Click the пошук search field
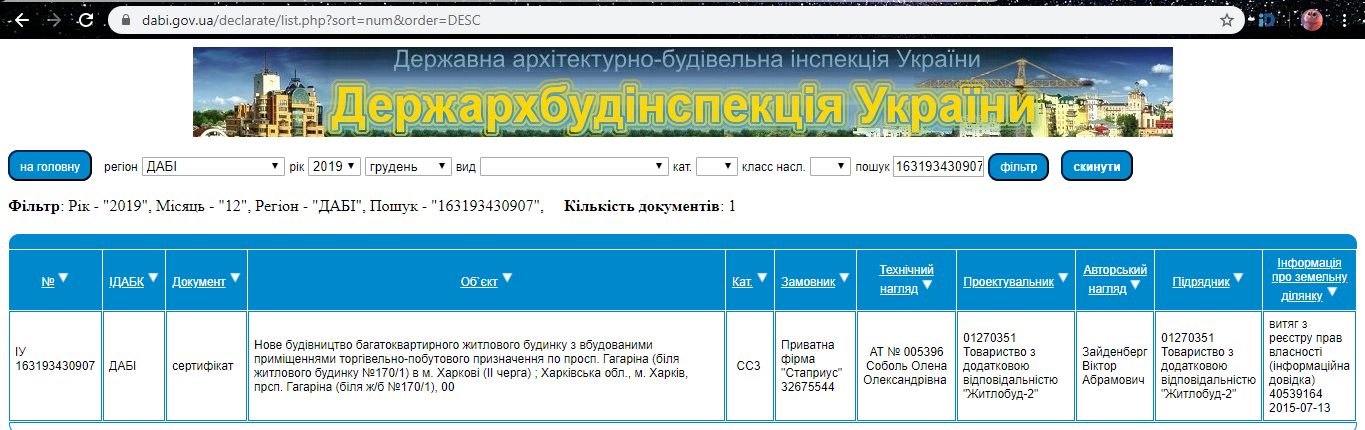The width and height of the screenshot is (1365, 430). [937, 166]
